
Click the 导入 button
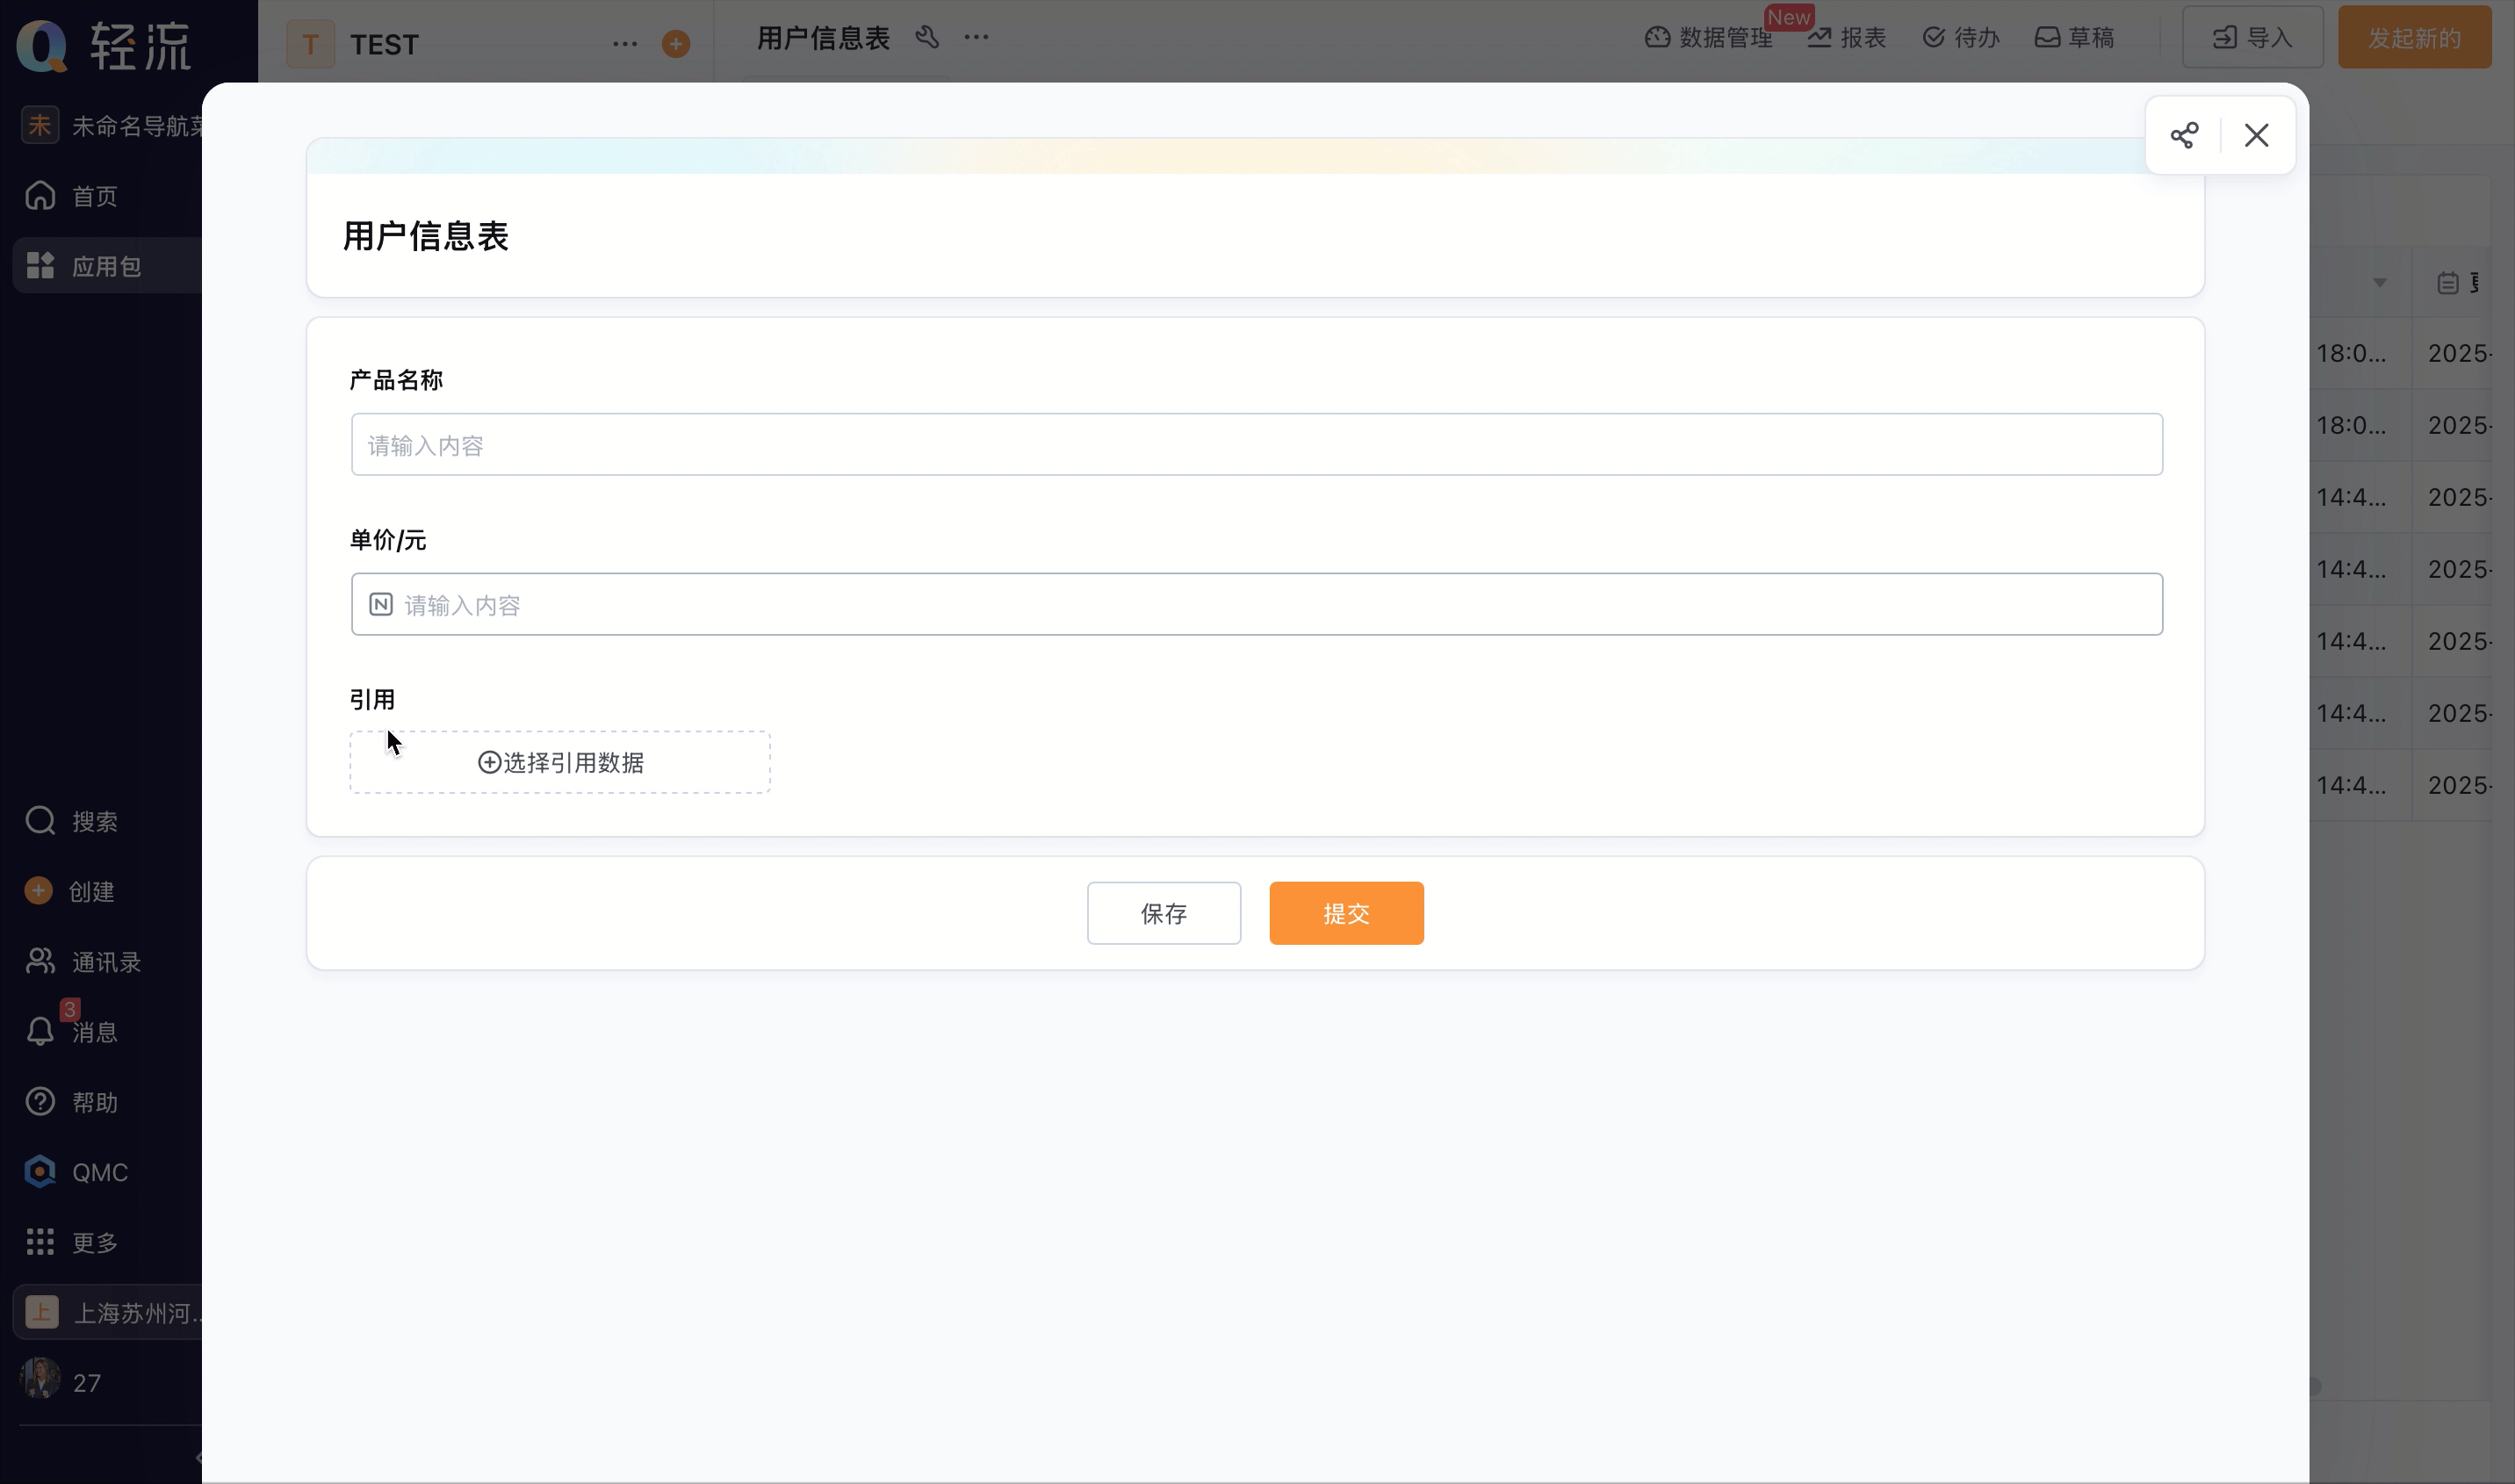(x=2252, y=38)
